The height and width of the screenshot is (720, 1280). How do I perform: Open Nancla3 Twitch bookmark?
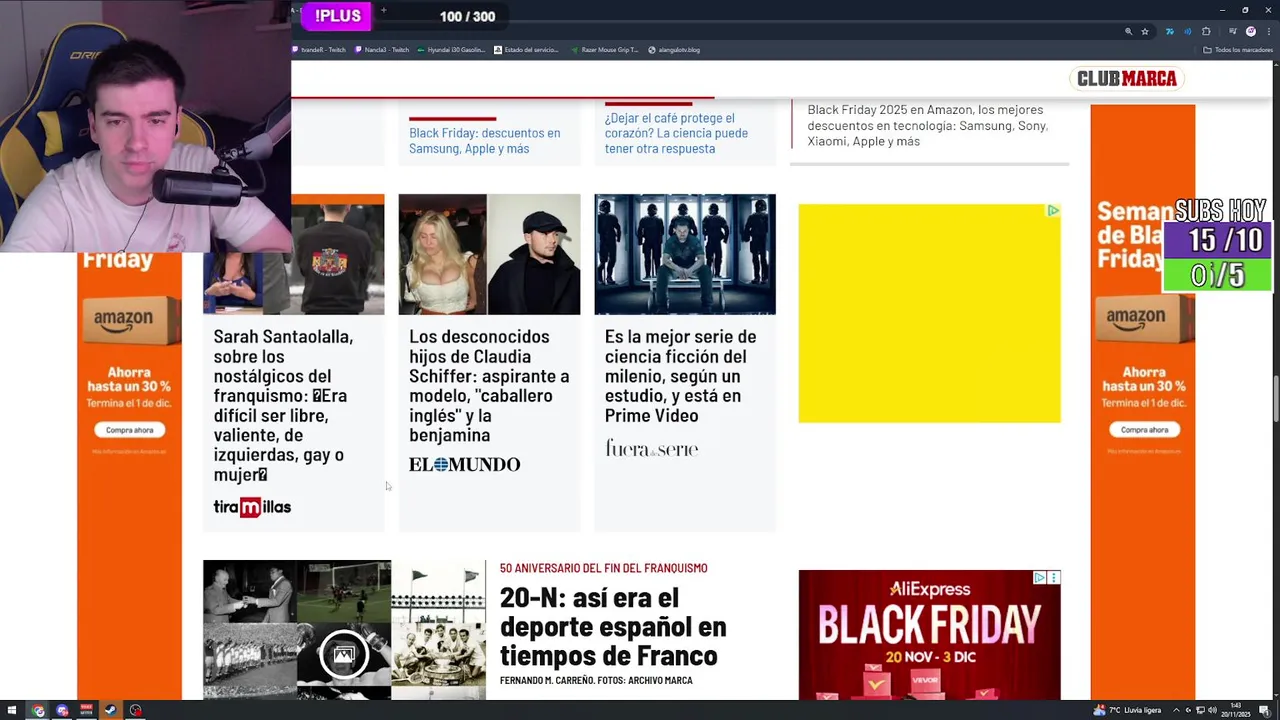point(382,50)
